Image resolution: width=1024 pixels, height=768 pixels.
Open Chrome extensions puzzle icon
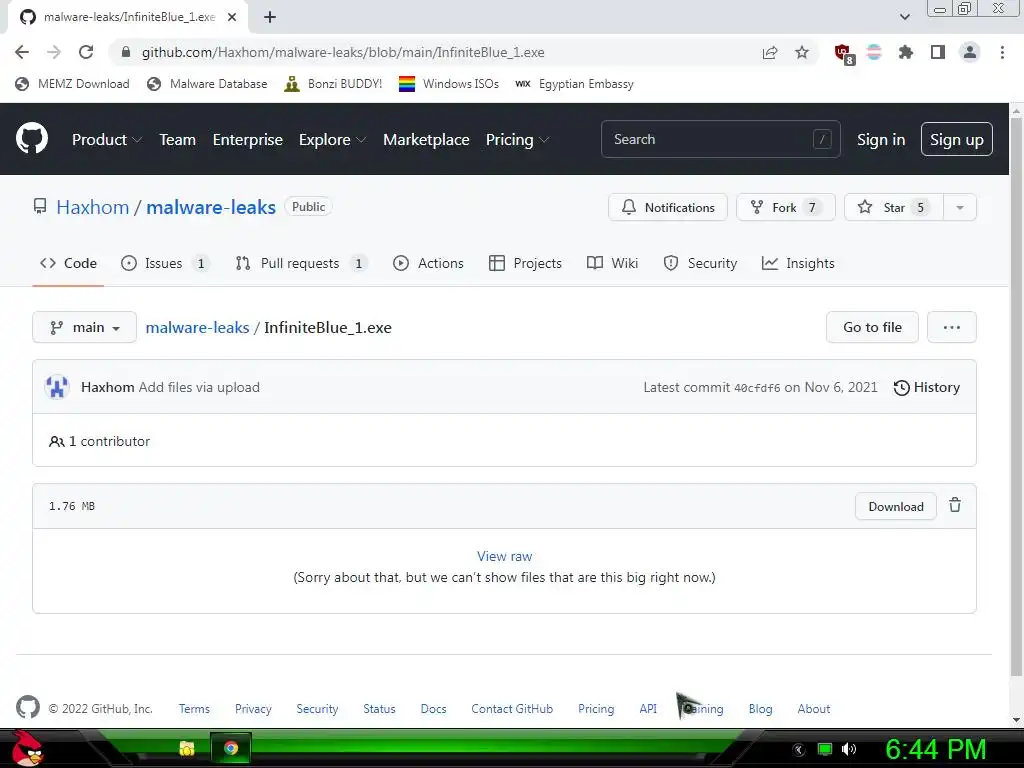point(905,52)
